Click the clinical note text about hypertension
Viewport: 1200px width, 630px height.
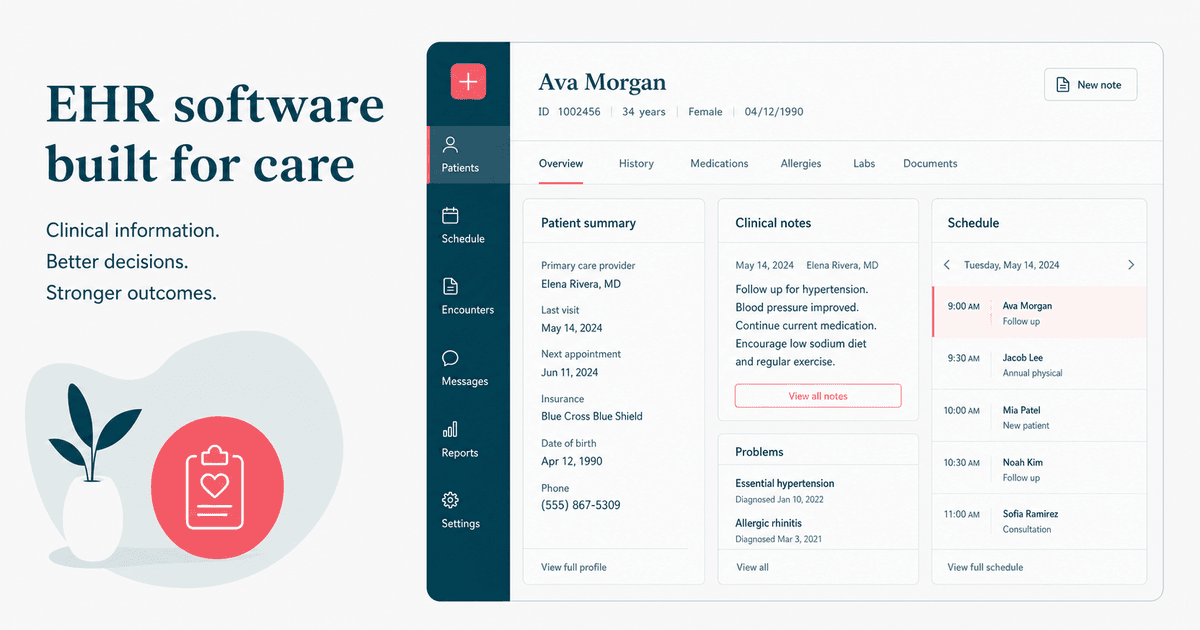806,326
